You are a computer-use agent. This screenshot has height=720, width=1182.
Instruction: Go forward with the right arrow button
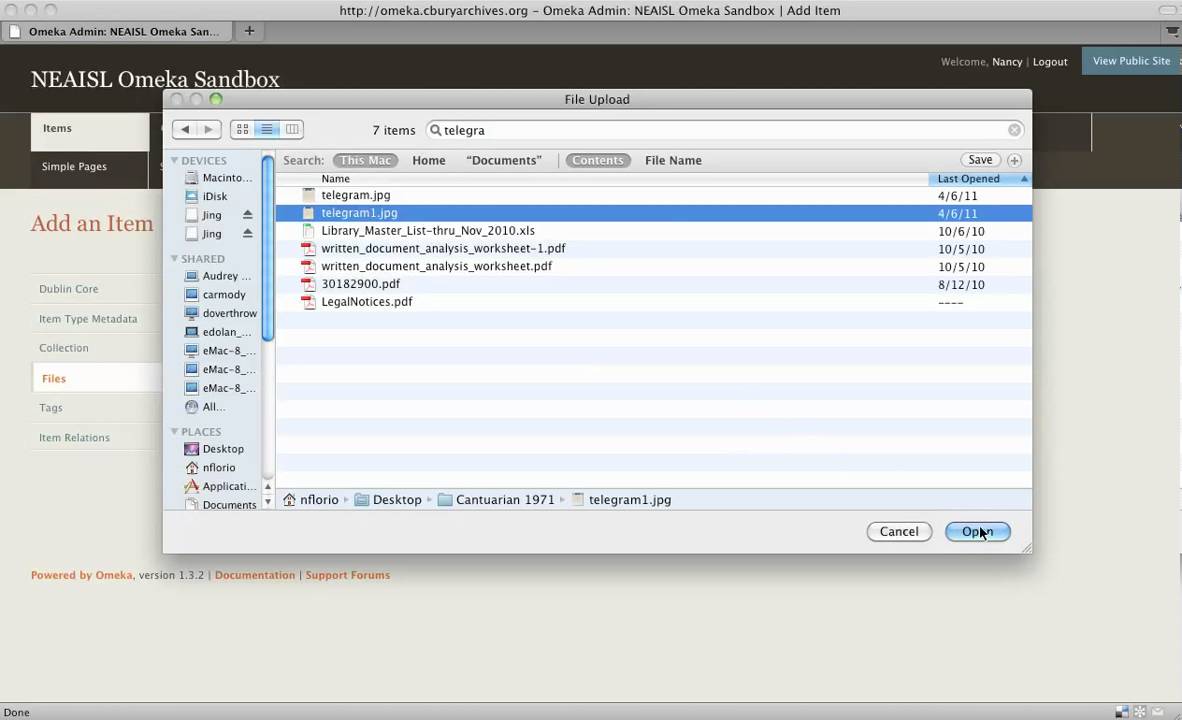pyautogui.click(x=209, y=130)
